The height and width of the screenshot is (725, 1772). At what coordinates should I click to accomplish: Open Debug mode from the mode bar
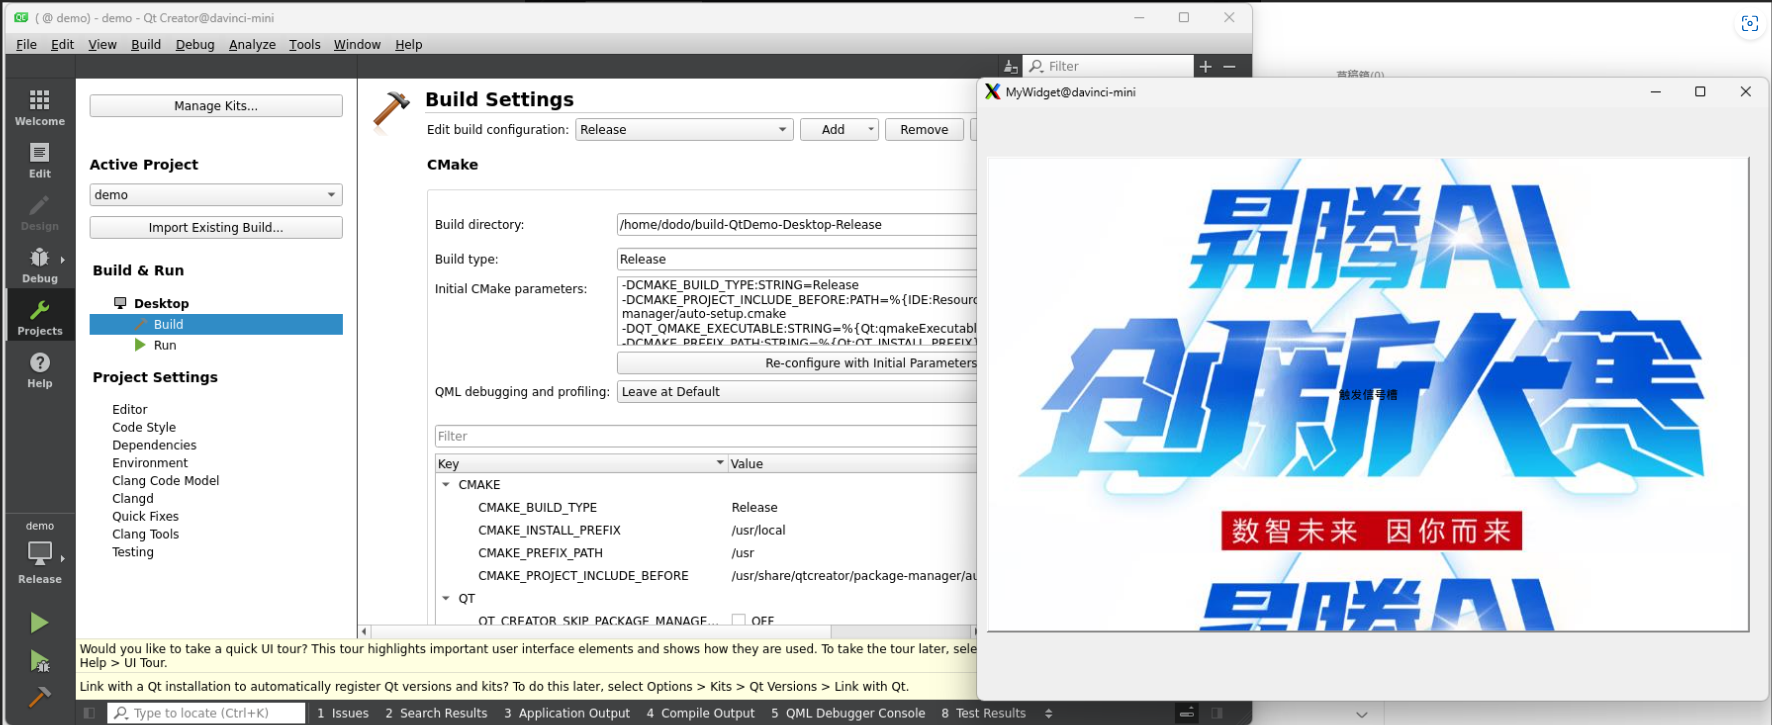point(40,264)
